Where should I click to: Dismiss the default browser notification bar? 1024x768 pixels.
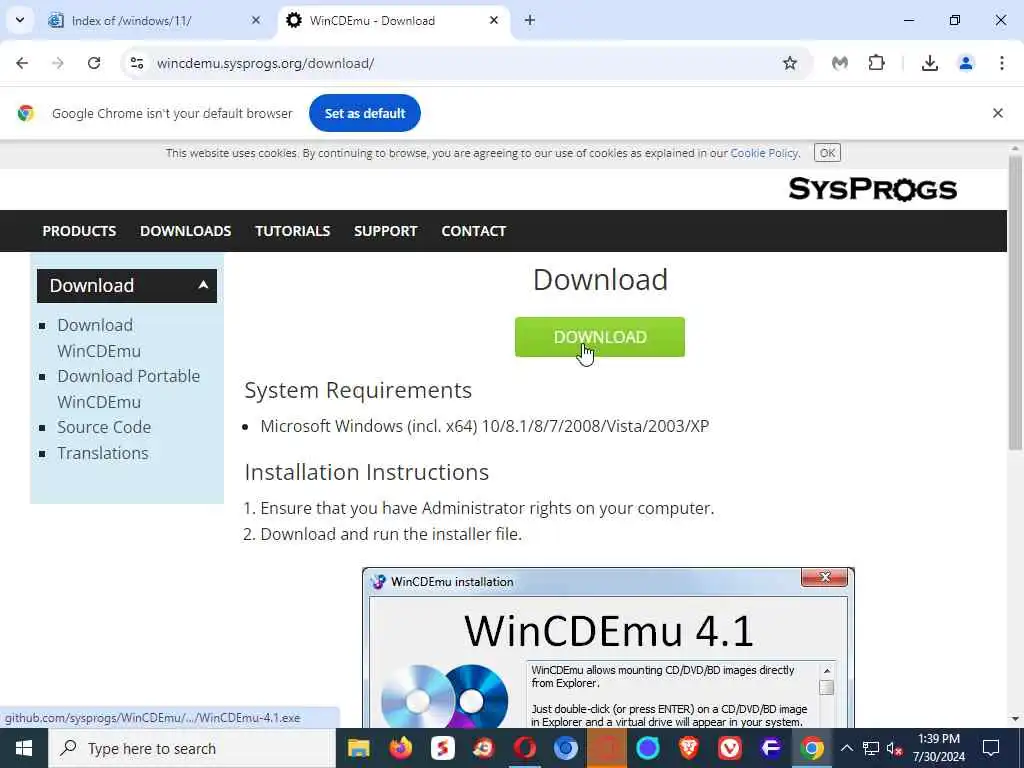[x=997, y=113]
